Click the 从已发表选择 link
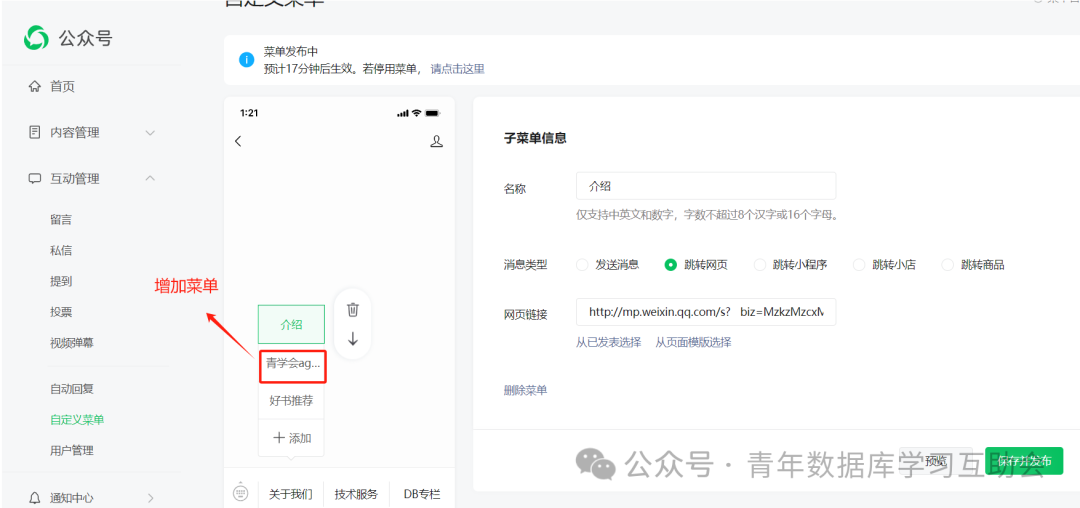Image resolution: width=1080 pixels, height=508 pixels. pyautogui.click(x=608, y=342)
